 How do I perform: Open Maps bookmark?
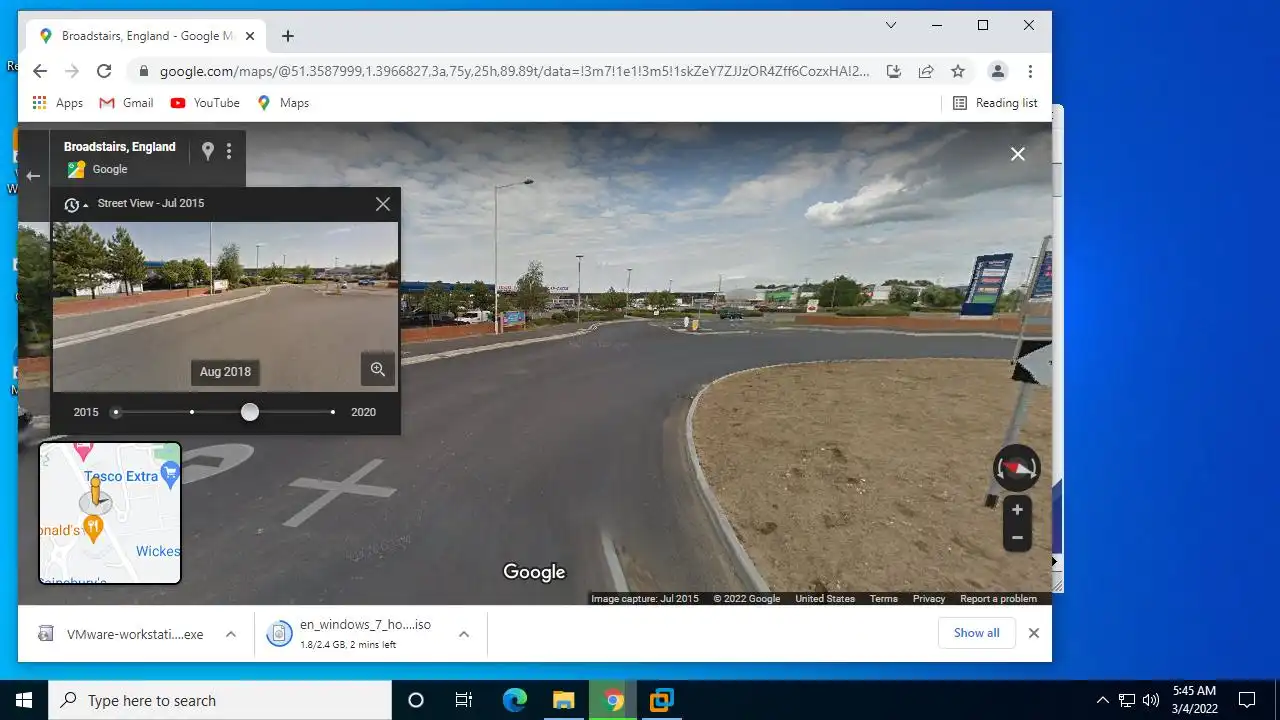[x=283, y=103]
